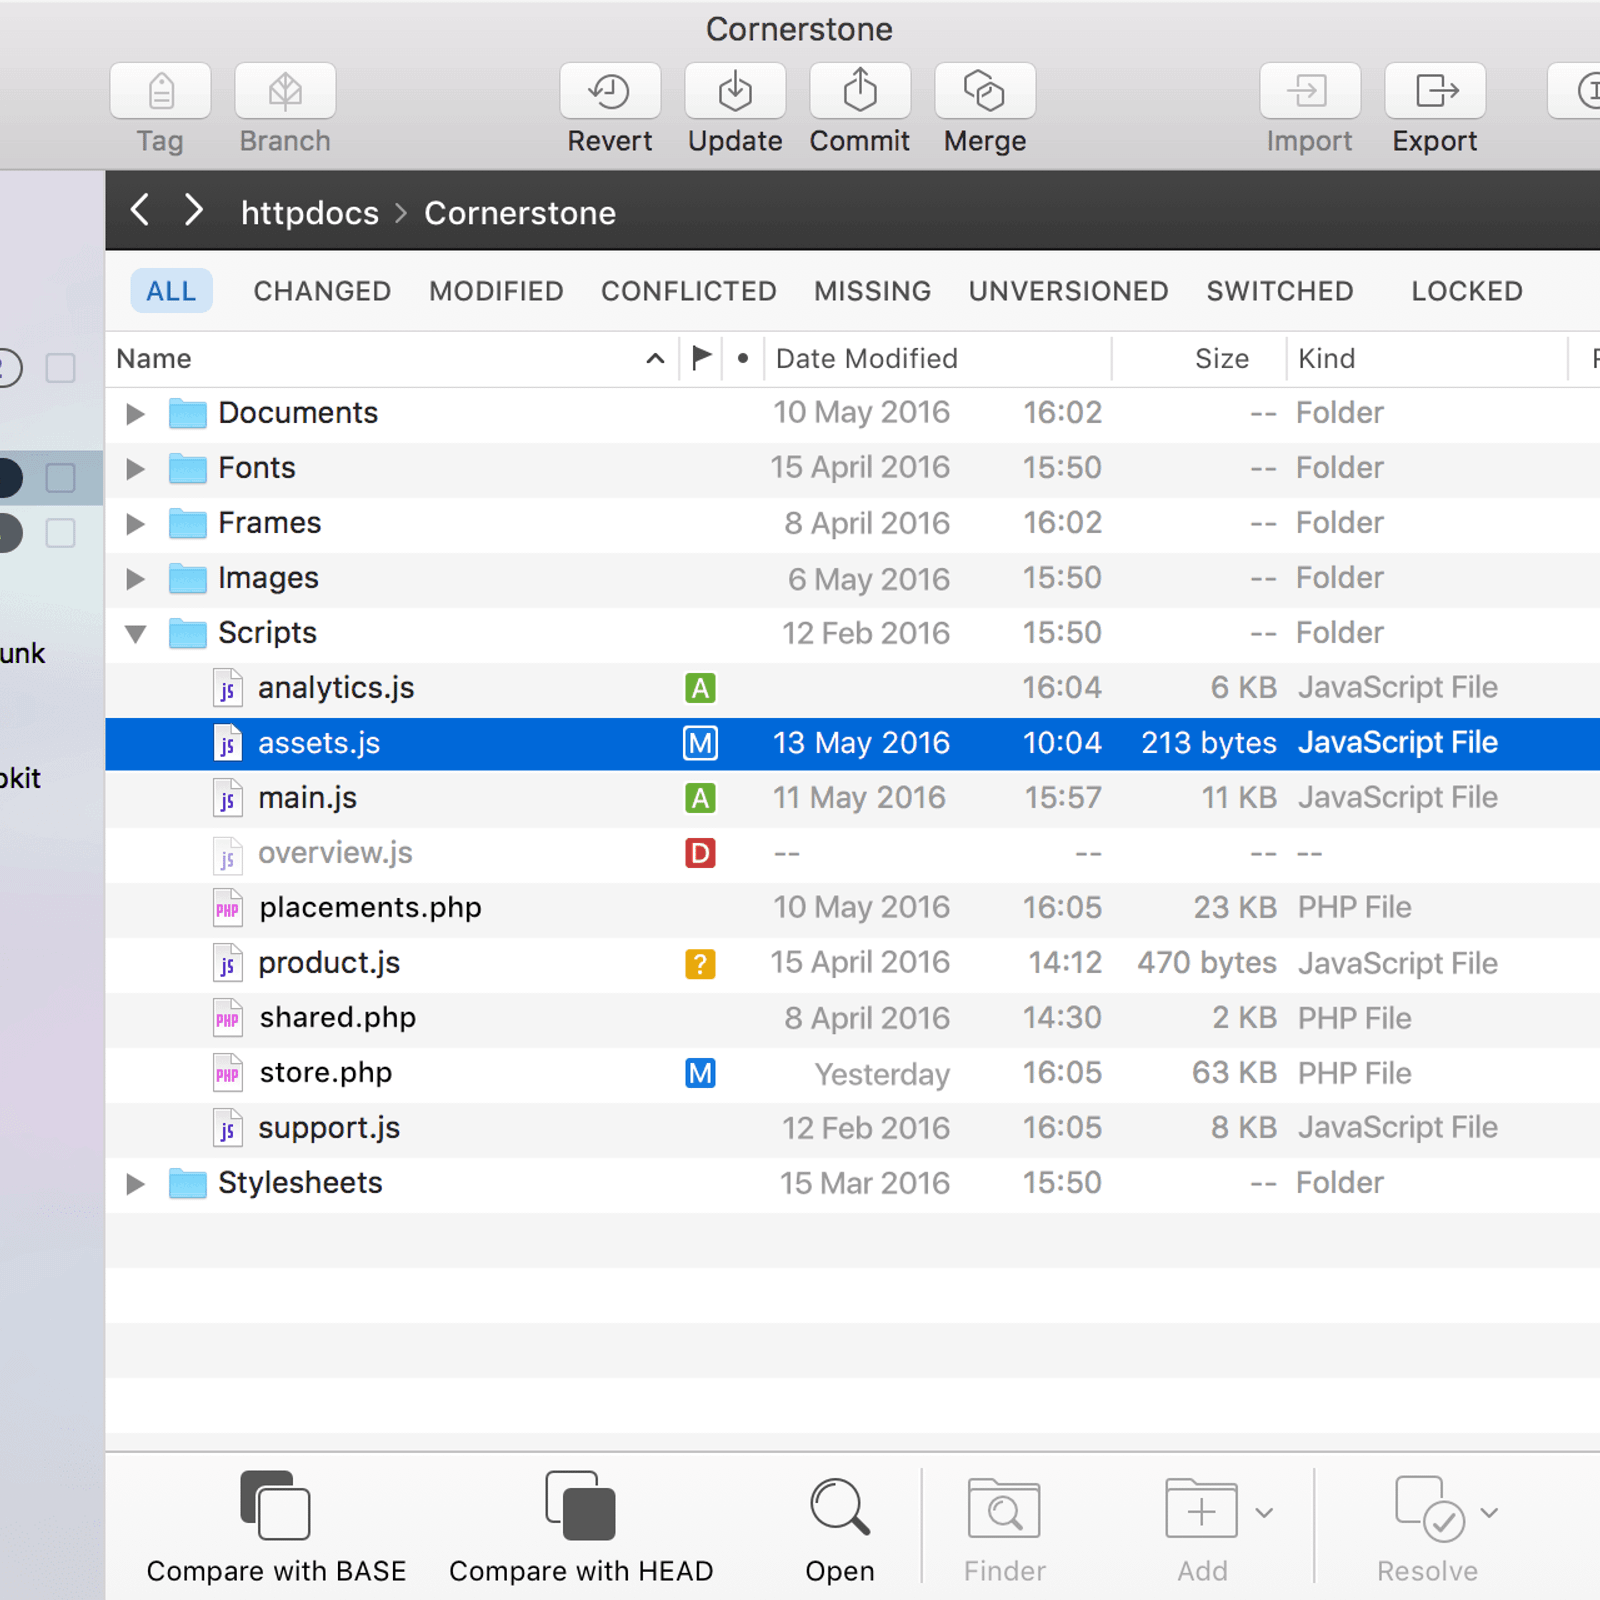Select the Stylesheets folder row
The image size is (1600, 1600).
click(852, 1183)
